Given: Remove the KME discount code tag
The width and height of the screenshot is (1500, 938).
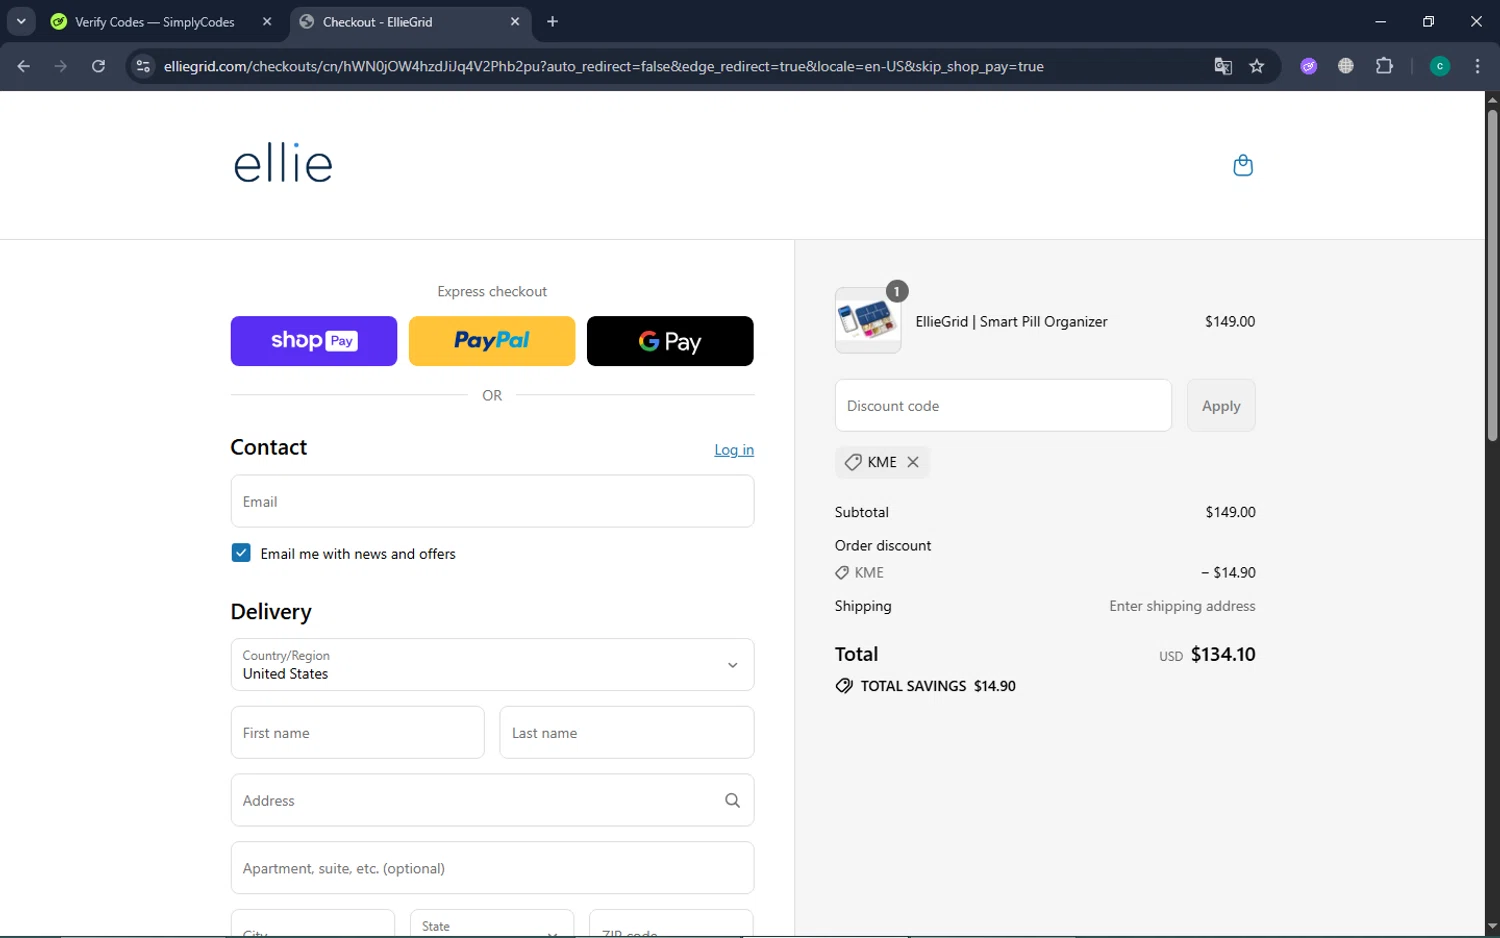Looking at the screenshot, I should tap(913, 462).
